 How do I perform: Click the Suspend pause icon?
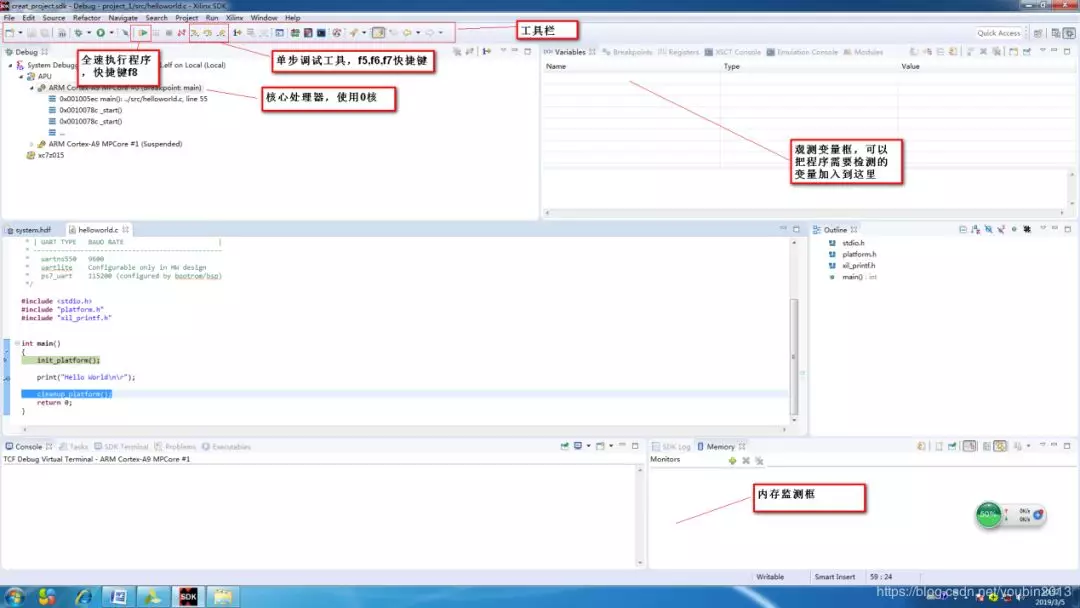pos(156,32)
